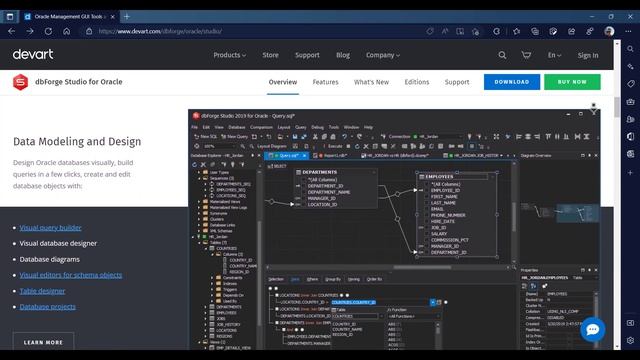640x360 pixels.
Task: Open Search in the Edge sidebar
Action: click(631, 49)
